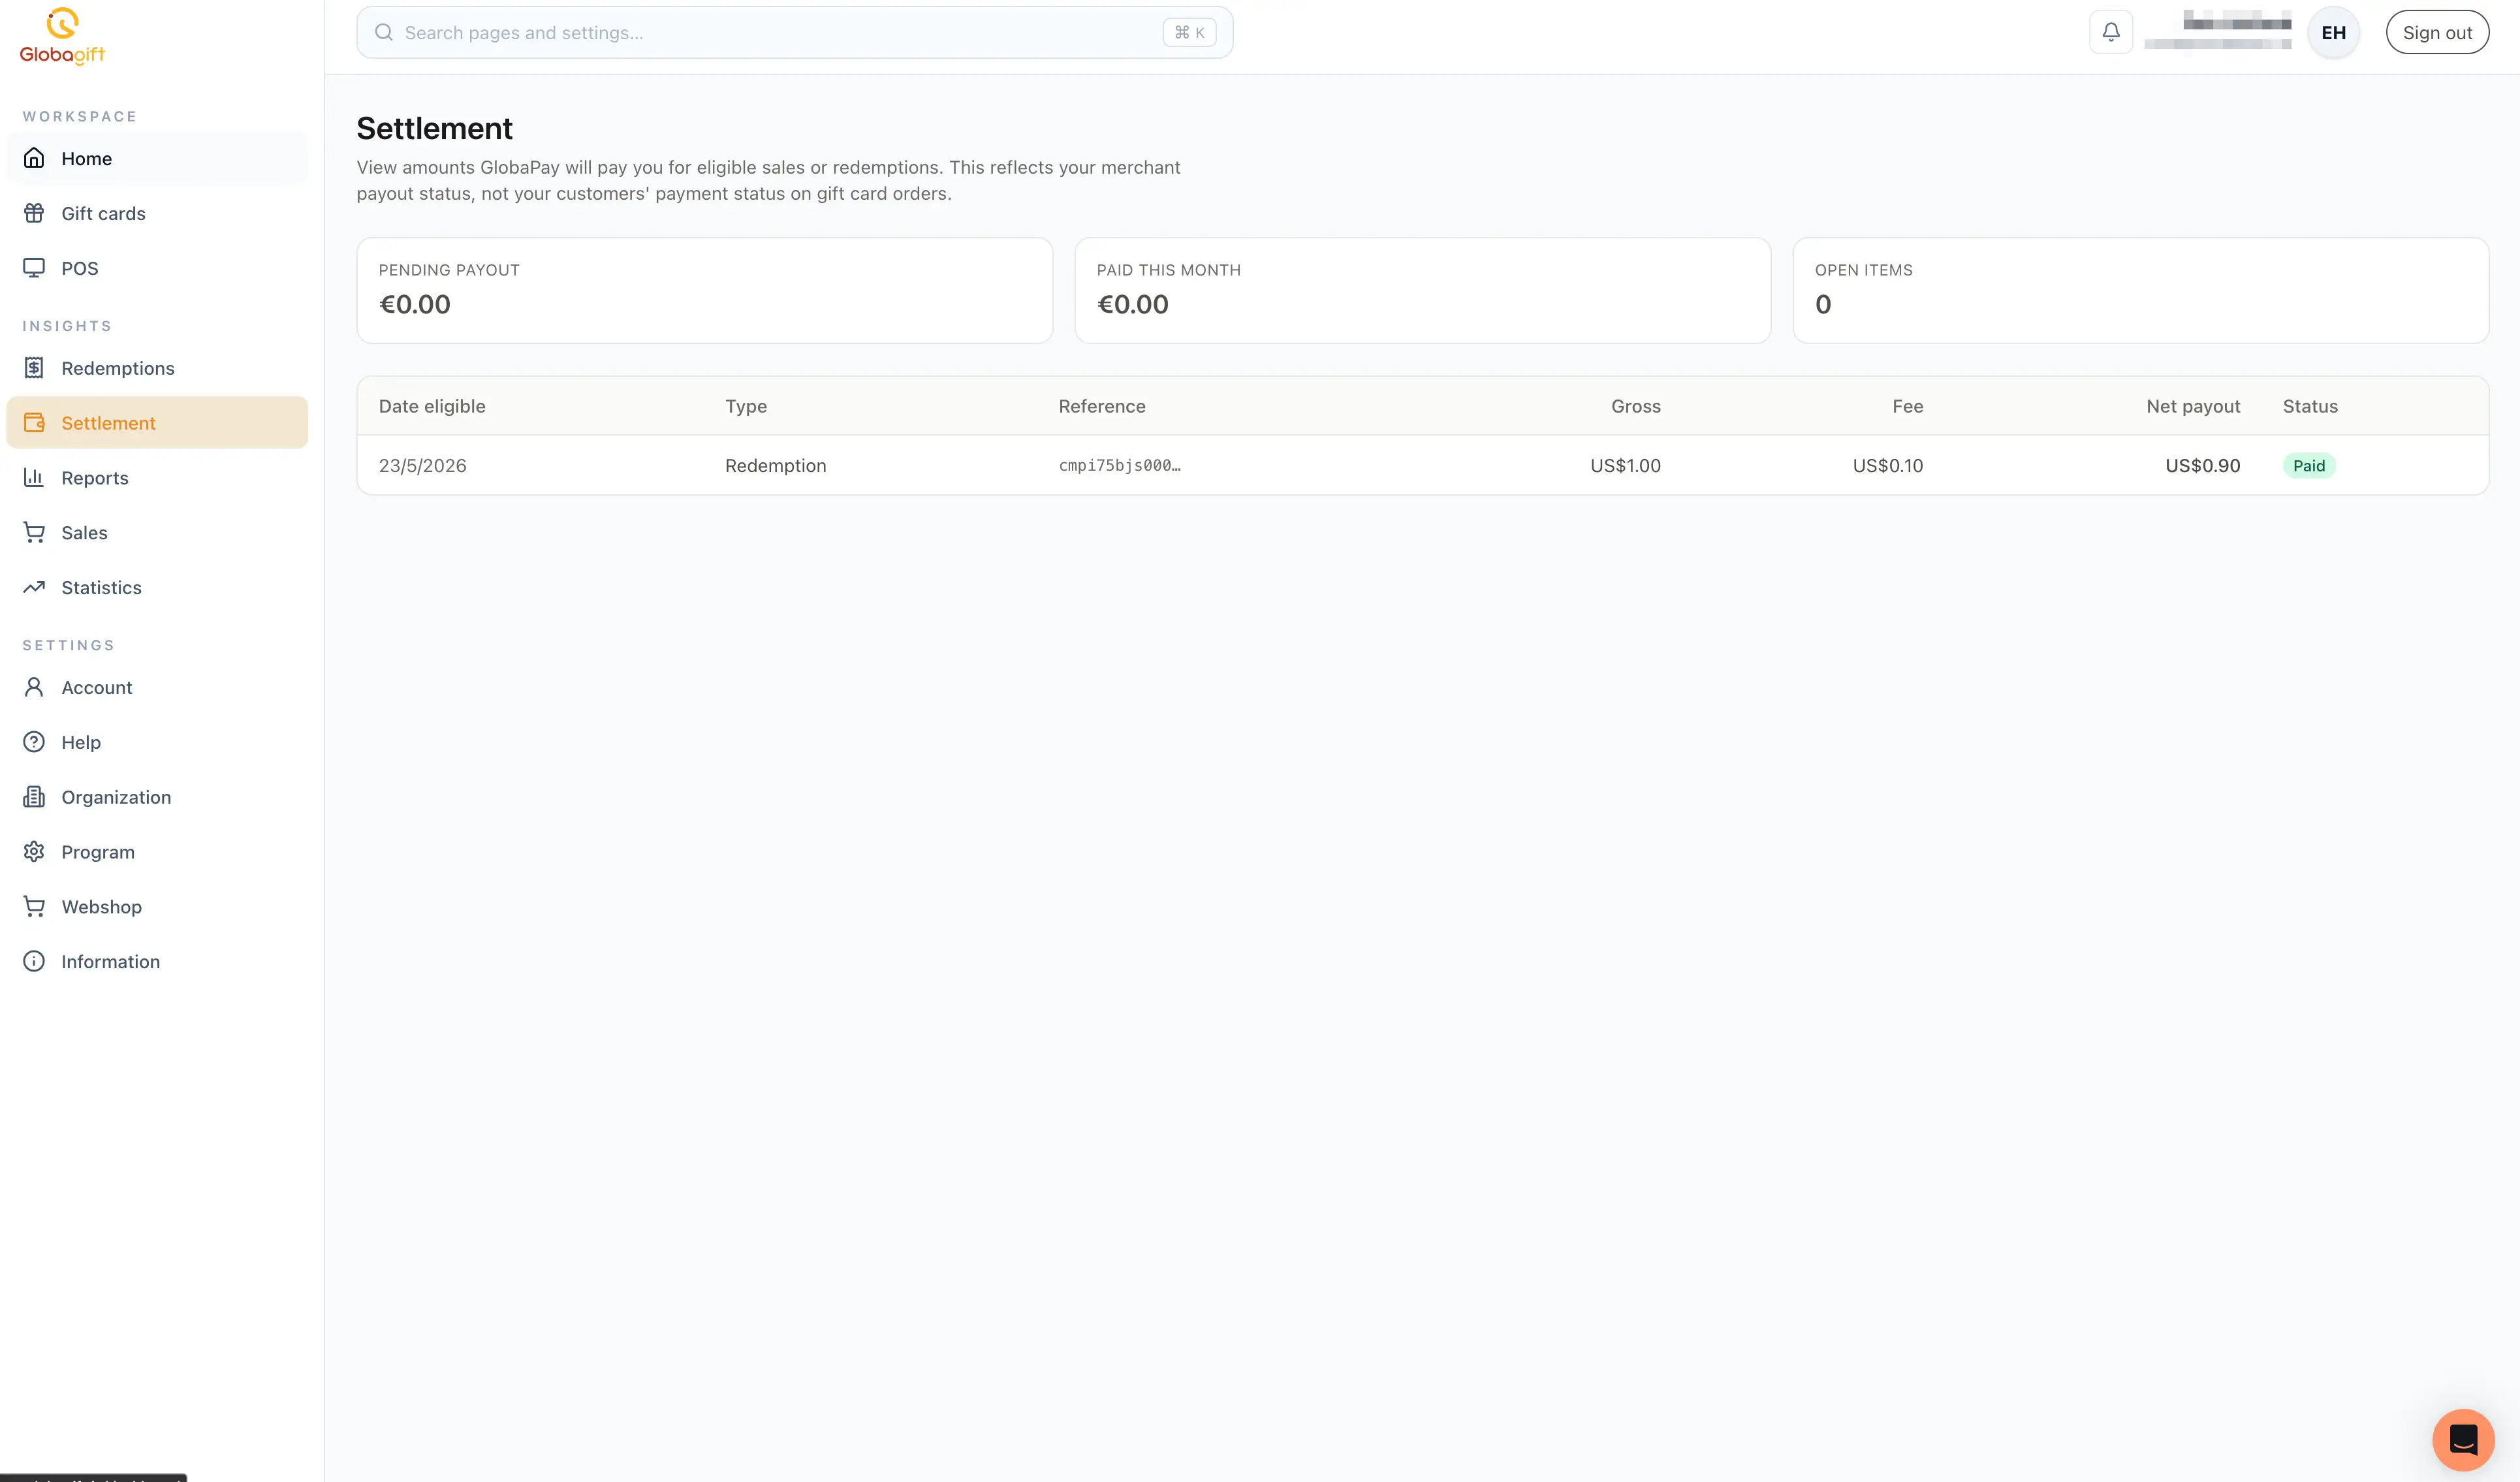The width and height of the screenshot is (2520, 1482).
Task: Open the Reports page
Action: coord(157,478)
